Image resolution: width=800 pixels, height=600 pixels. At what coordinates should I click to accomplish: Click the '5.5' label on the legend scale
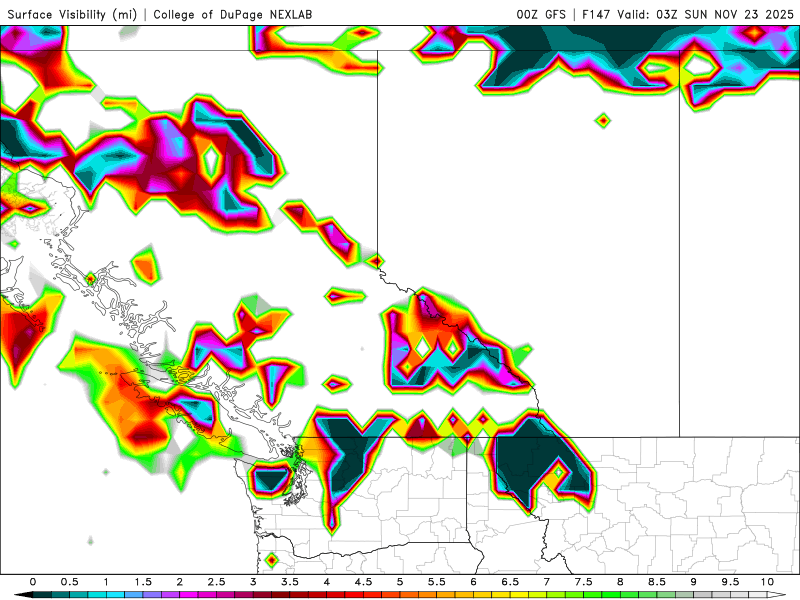click(x=437, y=582)
